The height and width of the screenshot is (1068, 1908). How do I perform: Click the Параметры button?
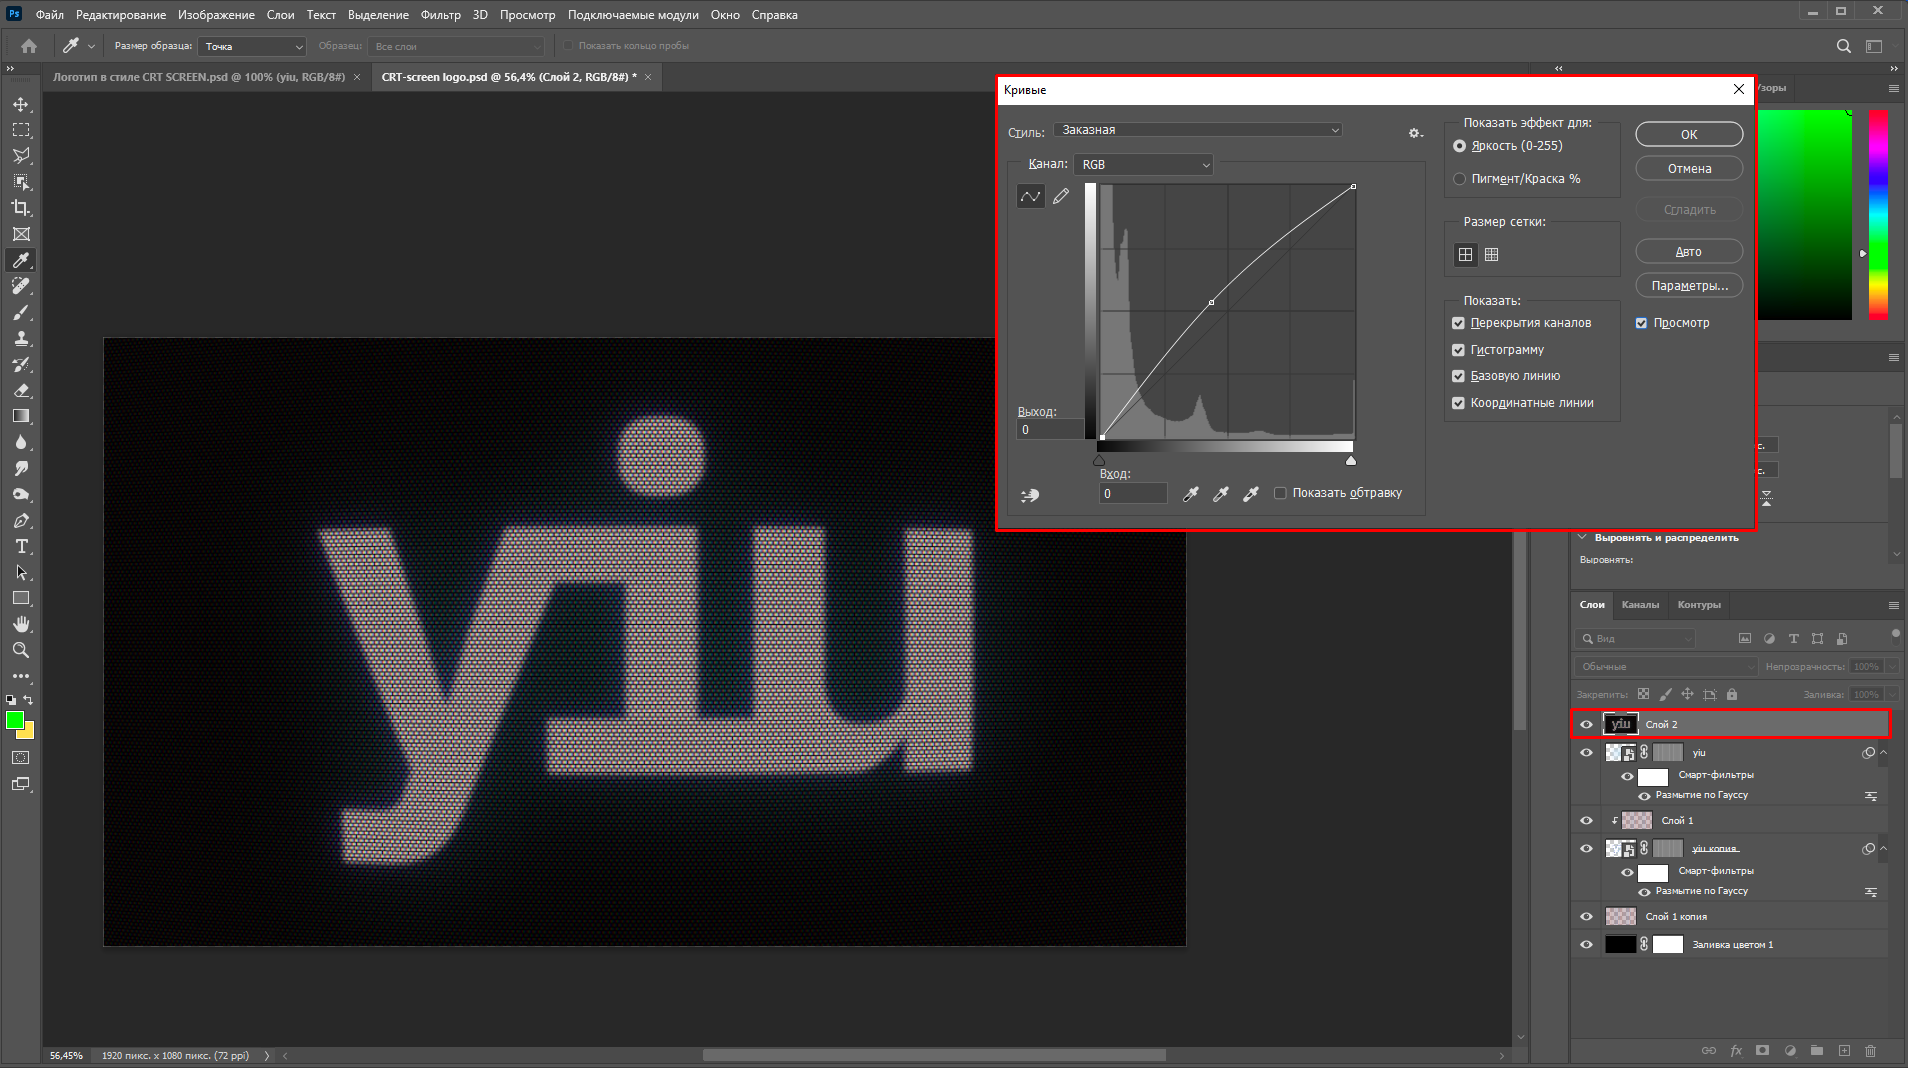coord(1689,285)
